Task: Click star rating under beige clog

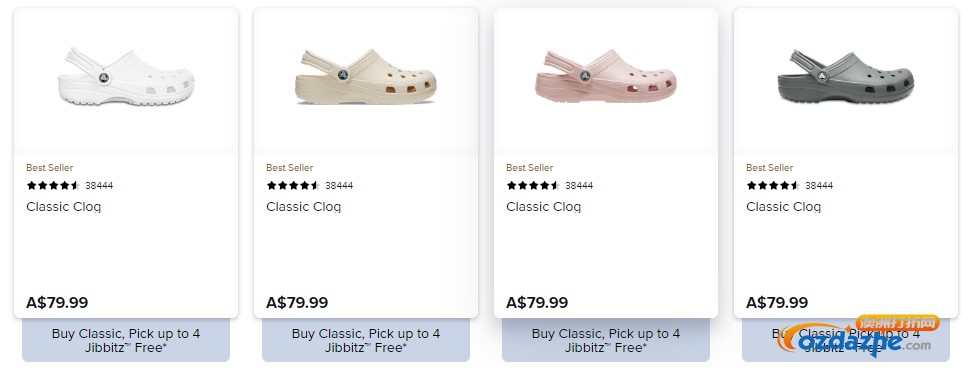Action: 293,185
